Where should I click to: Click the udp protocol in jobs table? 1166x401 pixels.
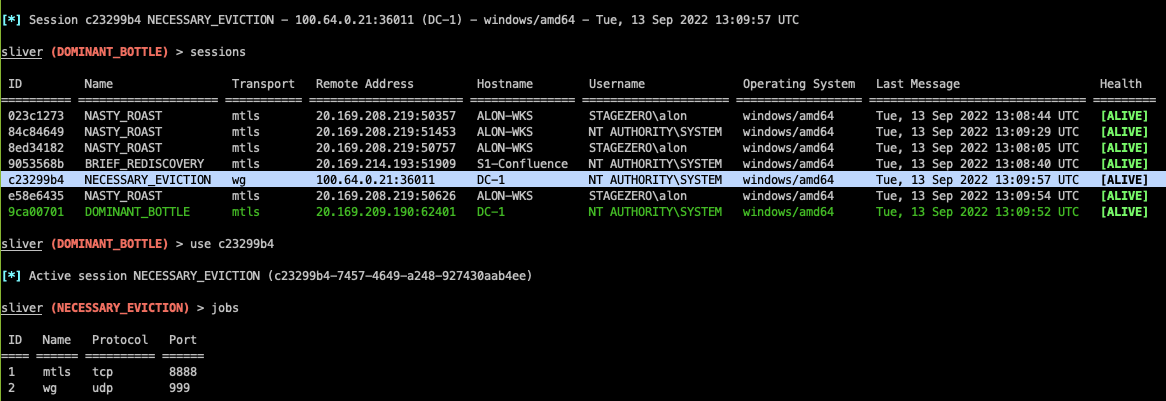(102, 388)
